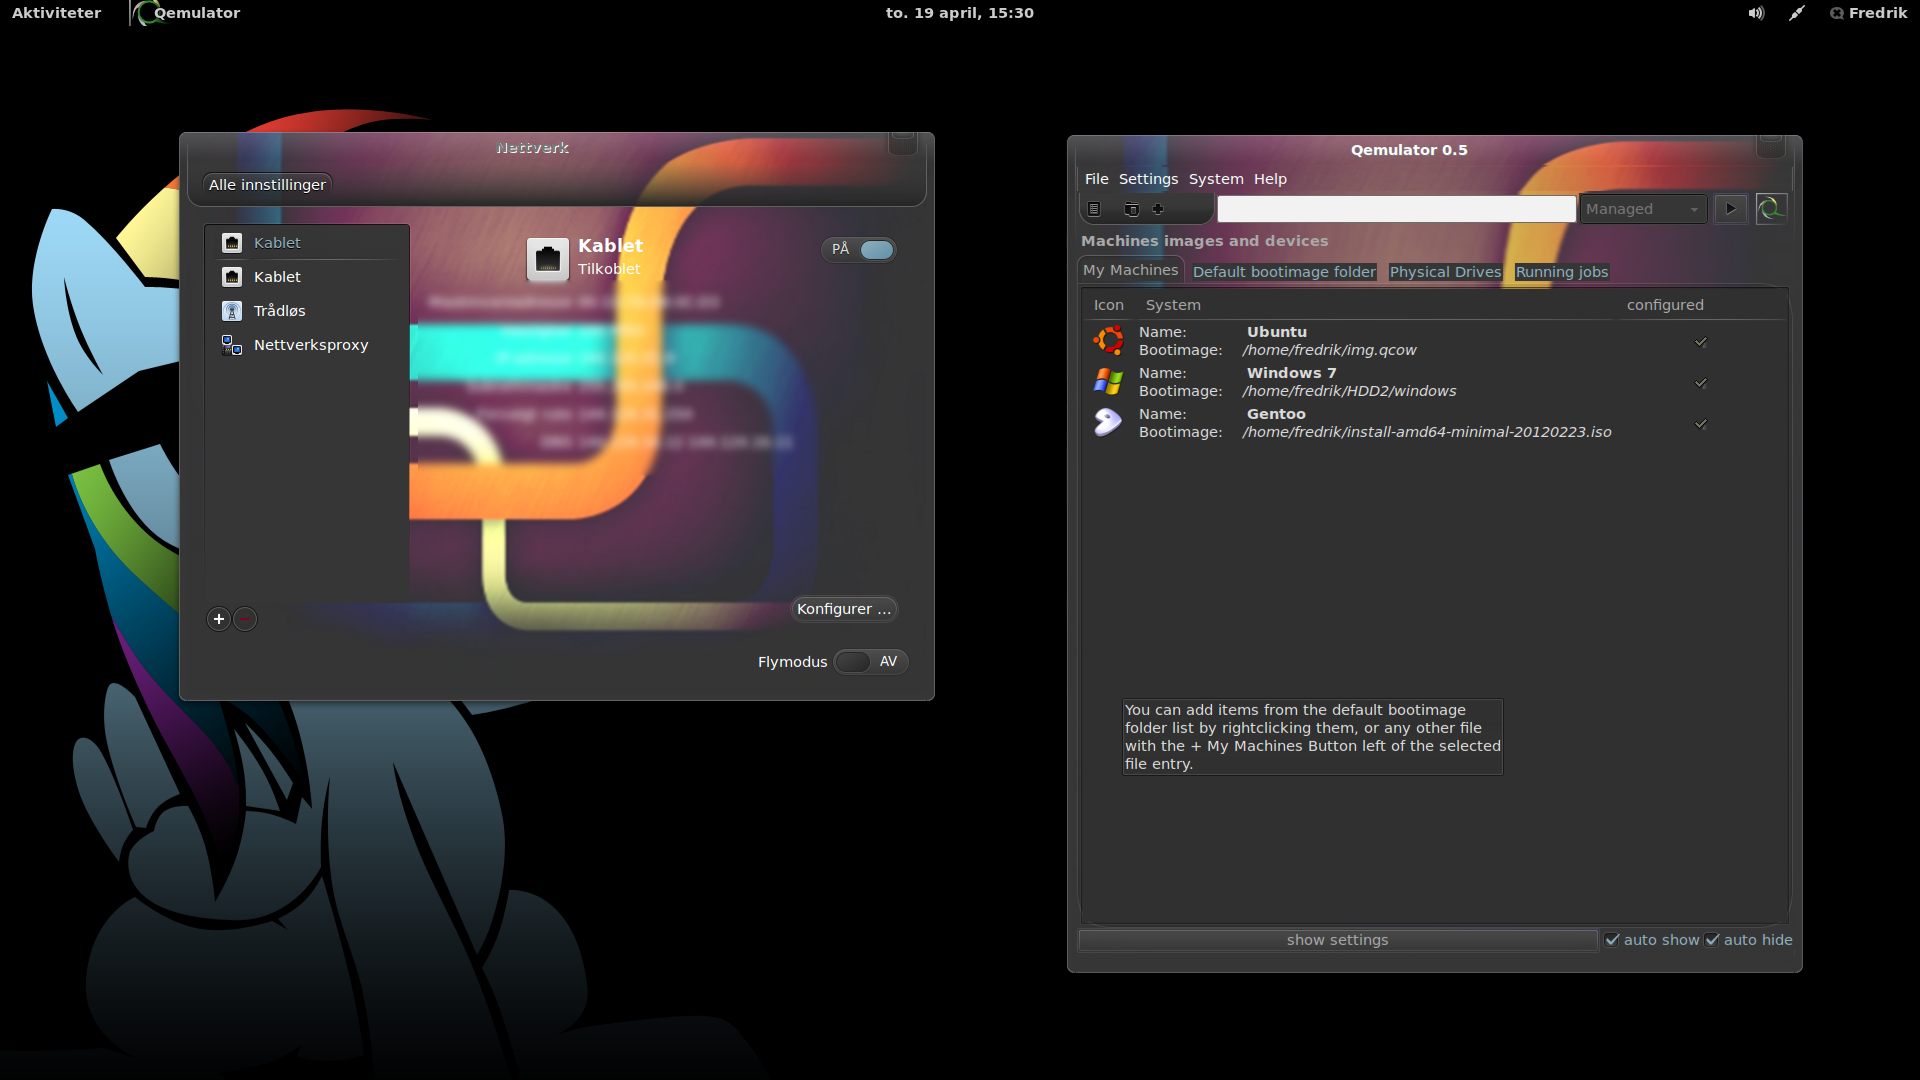Select the Gentoo machine name
The width and height of the screenshot is (1920, 1080).
point(1276,414)
